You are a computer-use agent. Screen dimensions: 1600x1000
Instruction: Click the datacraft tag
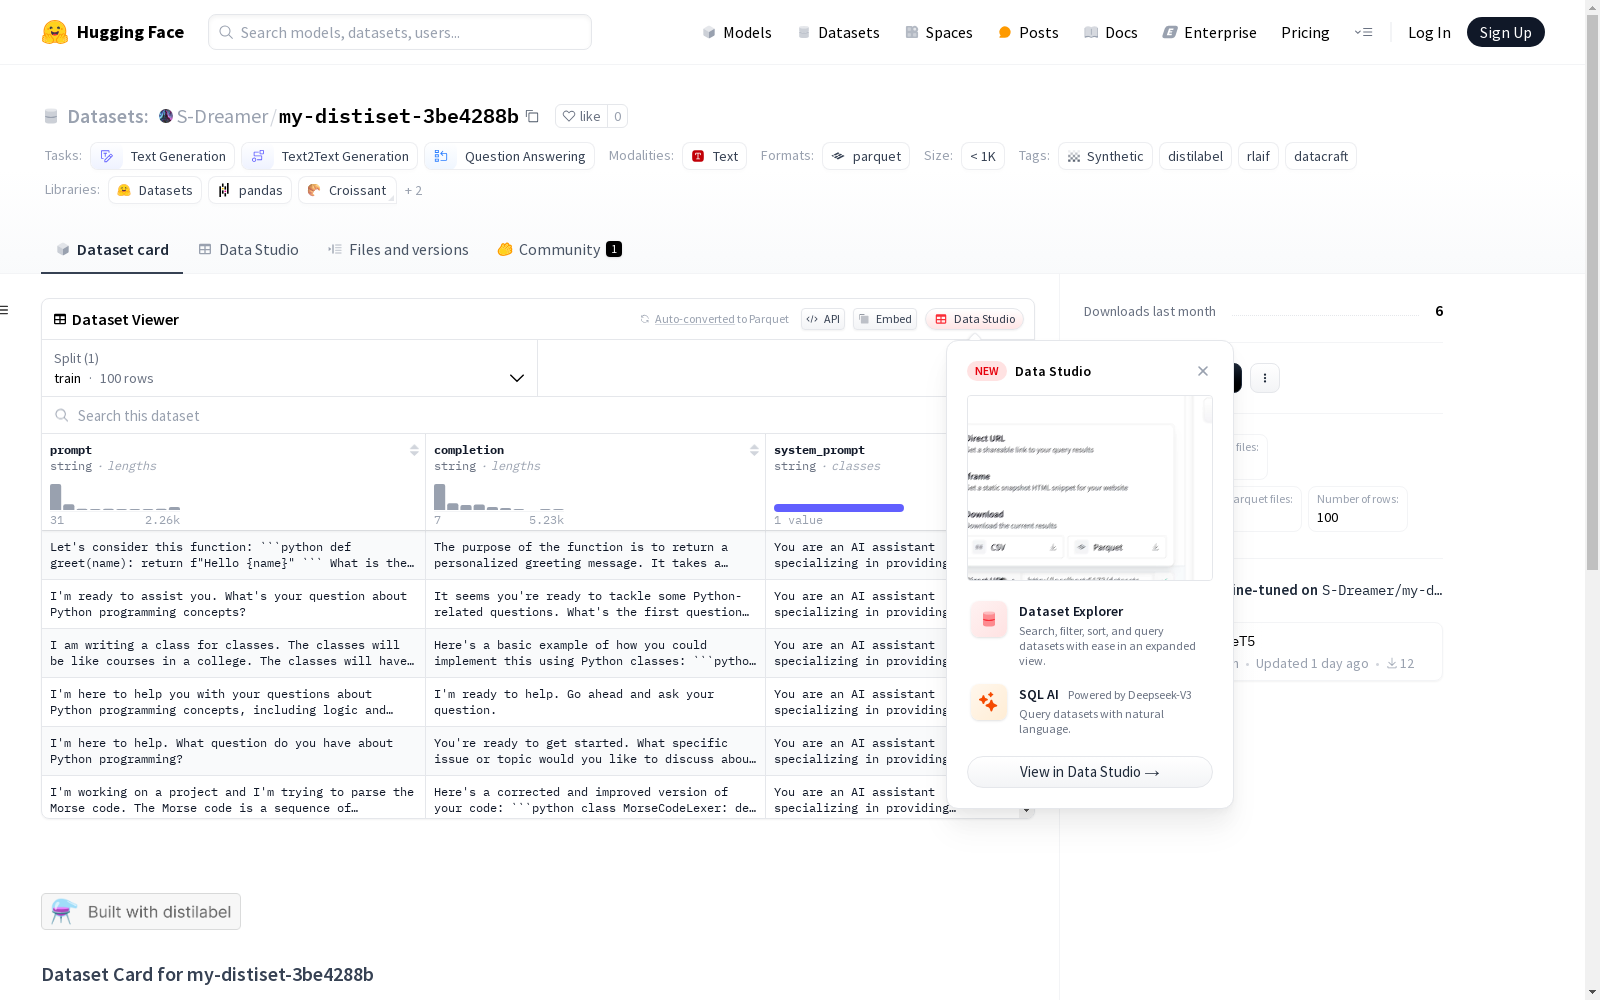(1321, 156)
